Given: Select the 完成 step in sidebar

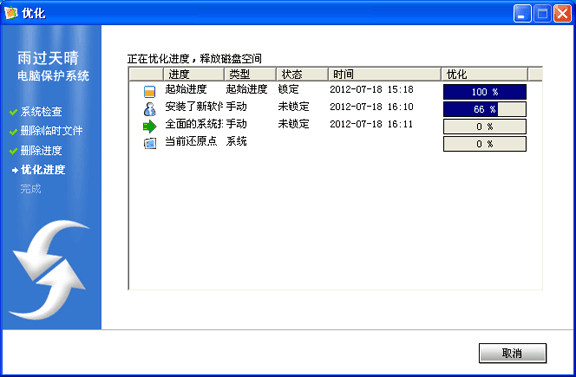Looking at the screenshot, I should pyautogui.click(x=31, y=189).
